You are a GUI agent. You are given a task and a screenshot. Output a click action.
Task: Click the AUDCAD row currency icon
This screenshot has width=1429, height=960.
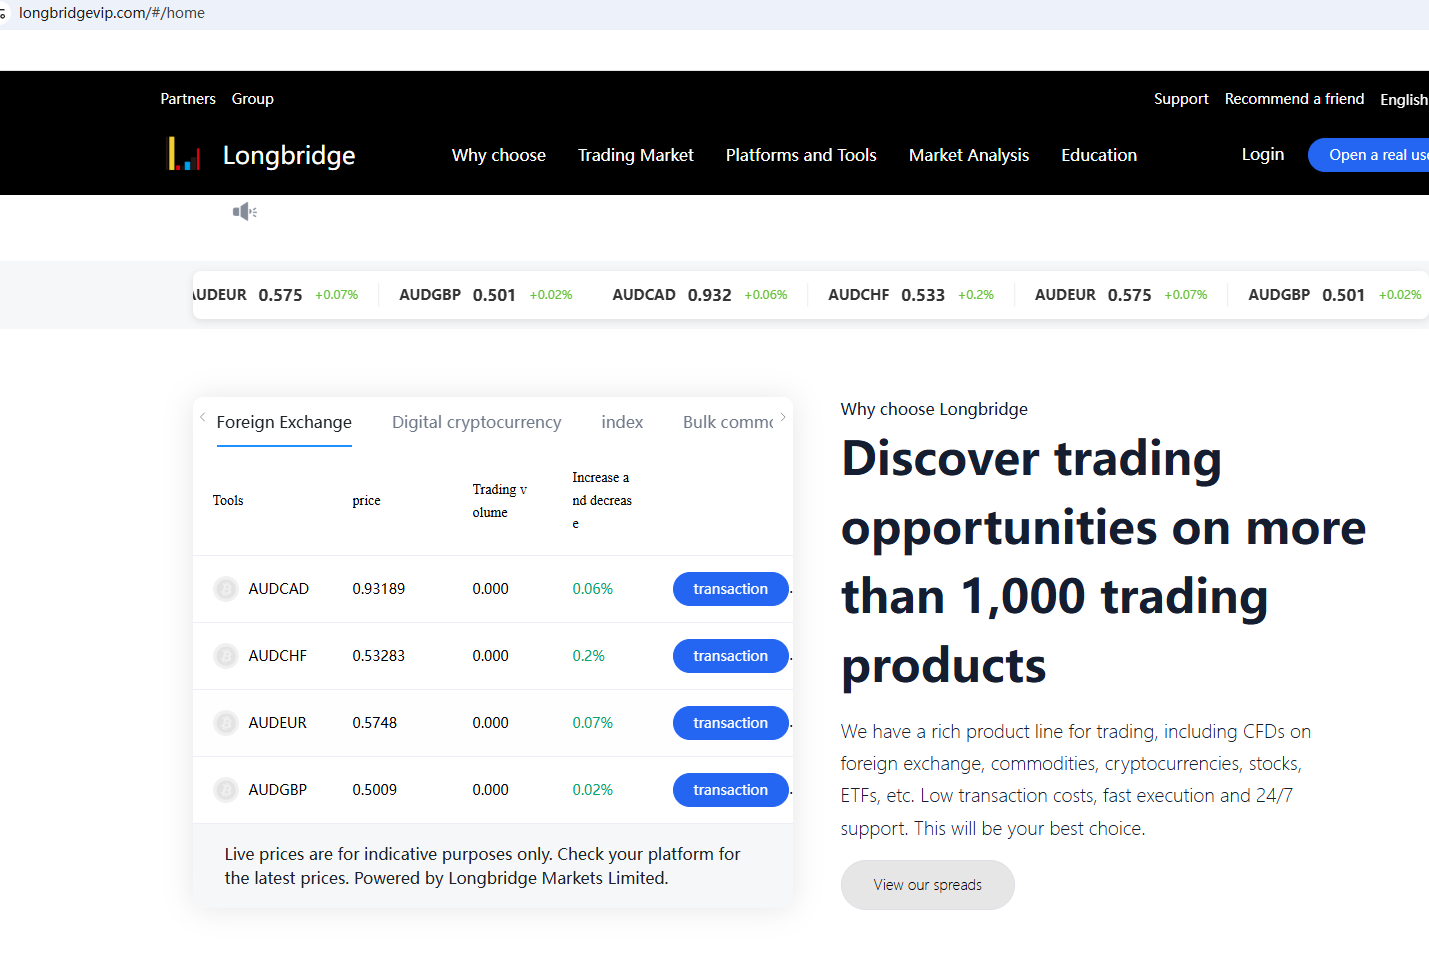click(226, 589)
